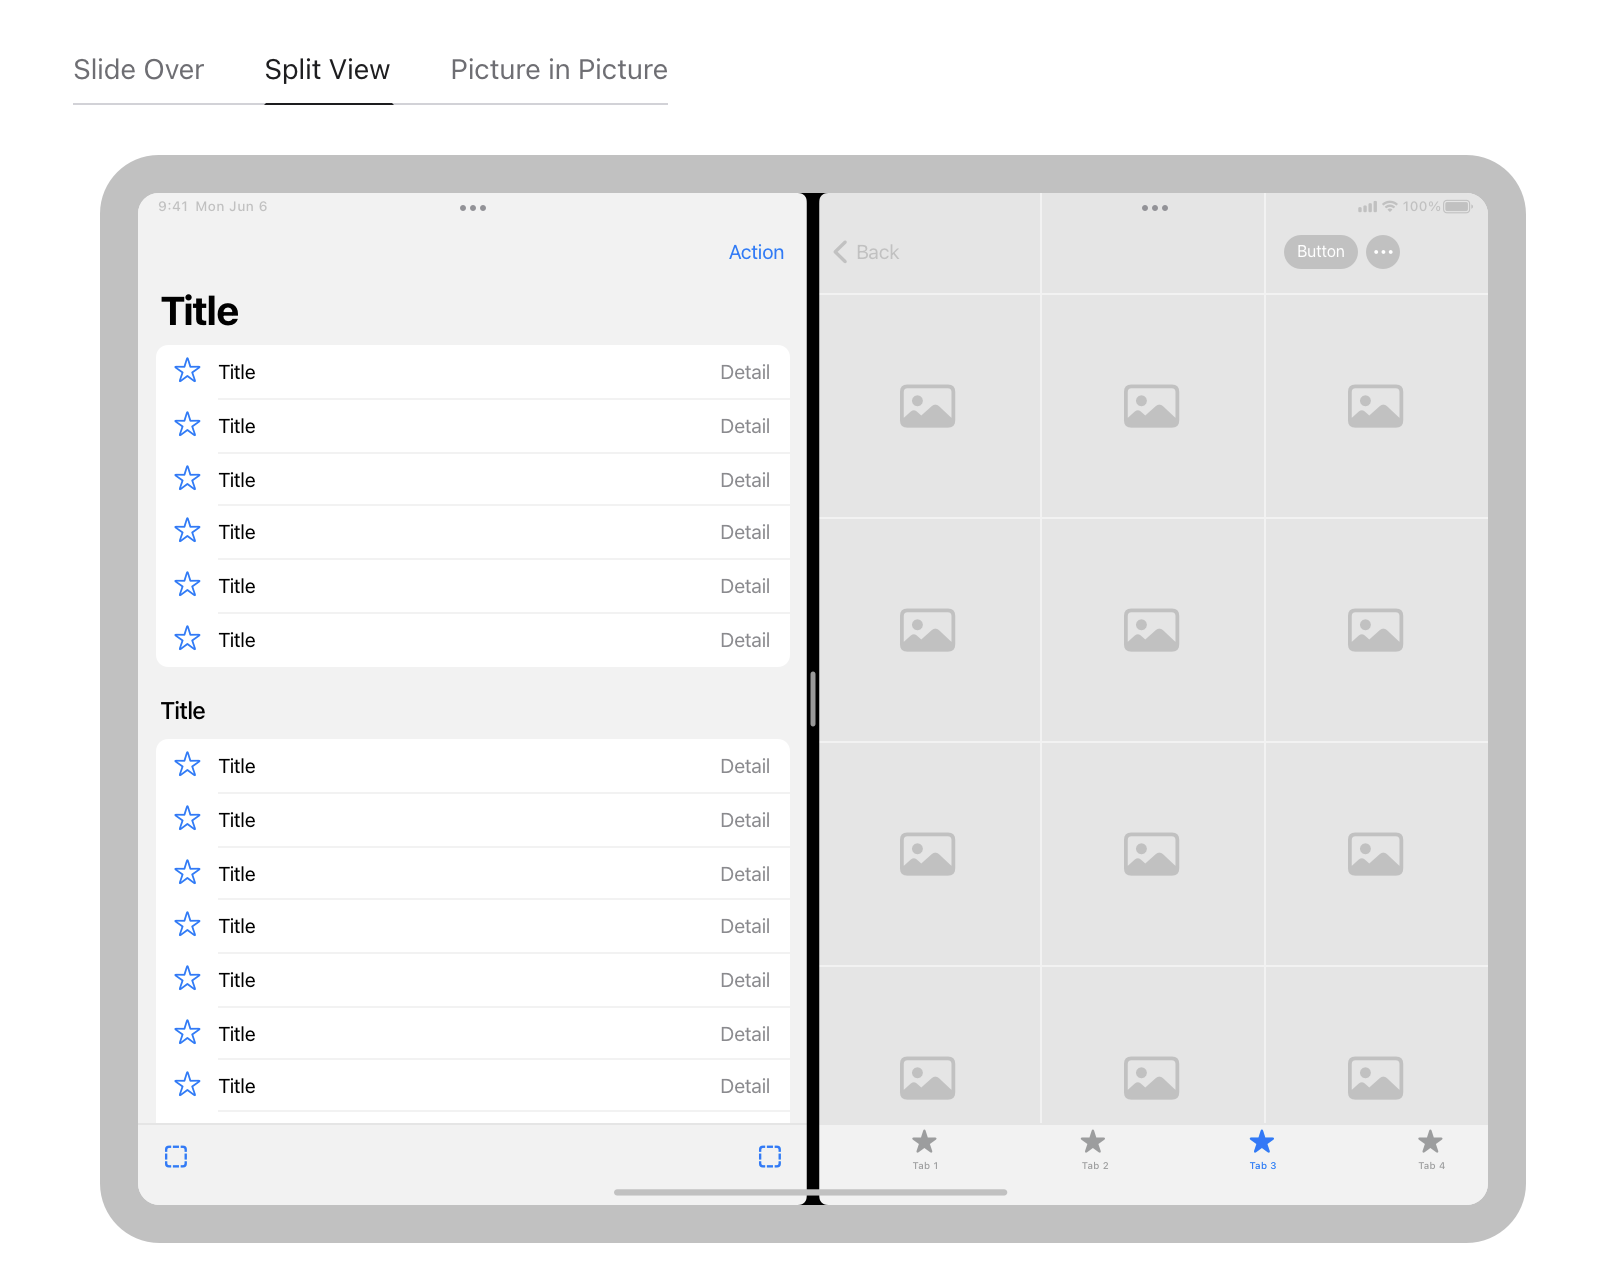Open the top-left image placeholder thumbnail
Screen dimensions: 1614x1284
point(928,406)
